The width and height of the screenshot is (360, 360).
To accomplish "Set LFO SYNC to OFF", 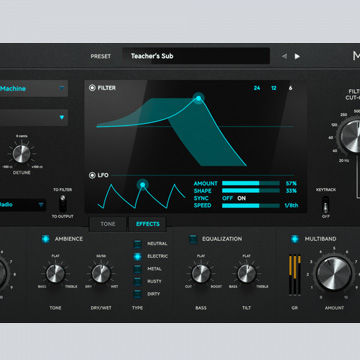I will point(227,198).
